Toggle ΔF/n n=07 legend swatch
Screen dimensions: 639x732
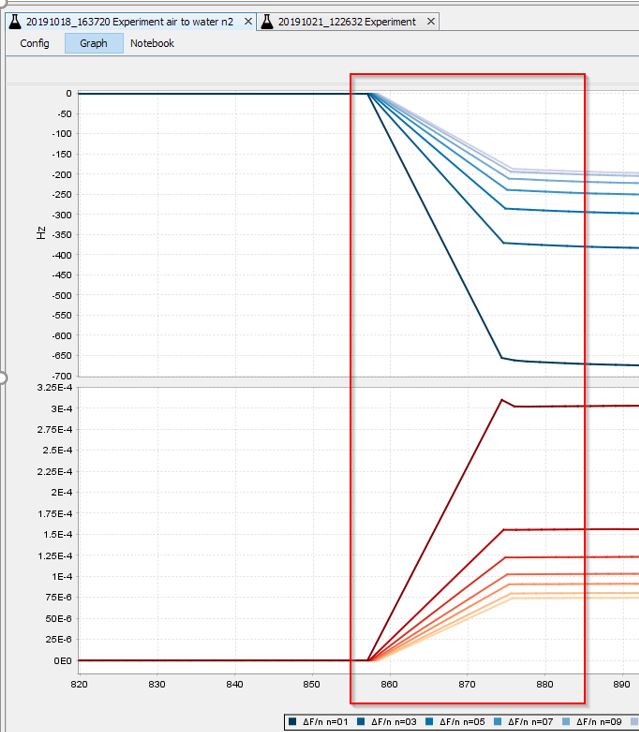pos(498,722)
